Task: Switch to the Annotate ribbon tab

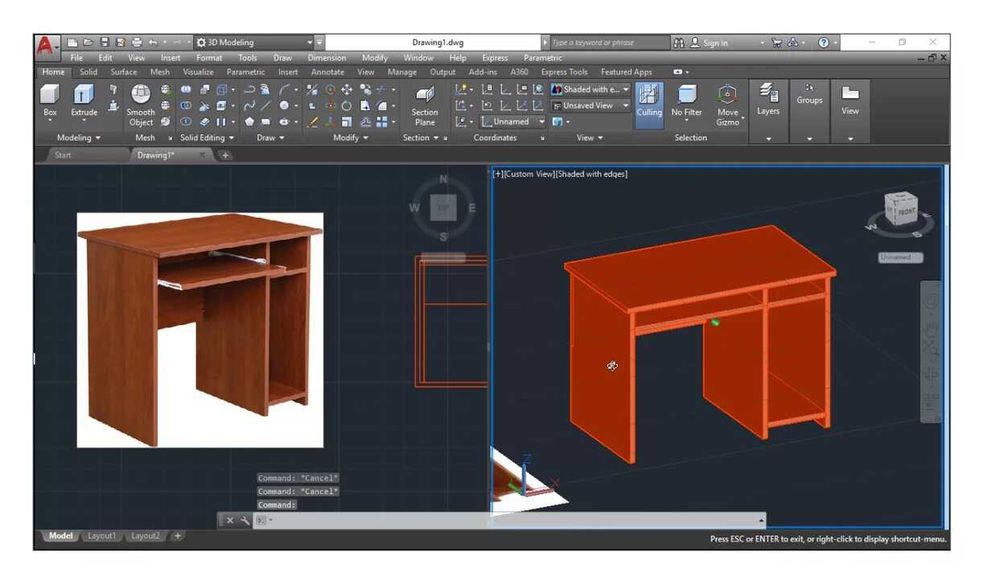Action: coord(328,72)
